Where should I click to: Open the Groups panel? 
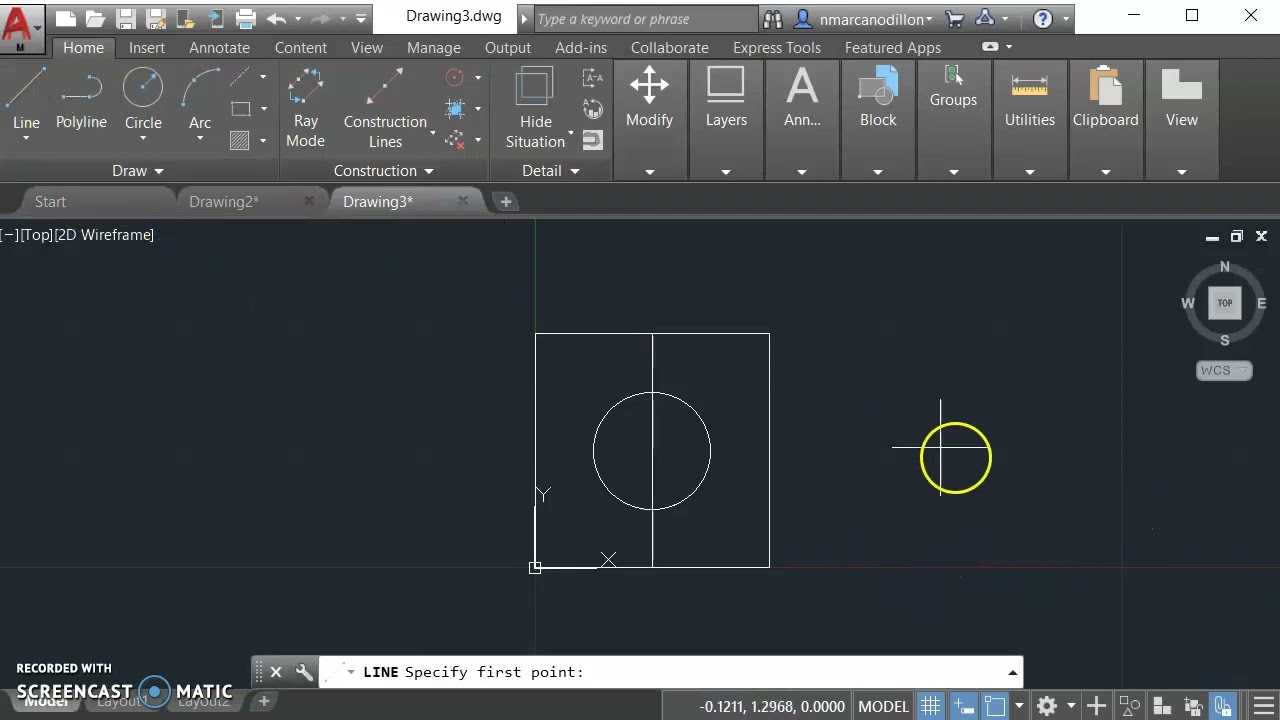953,120
